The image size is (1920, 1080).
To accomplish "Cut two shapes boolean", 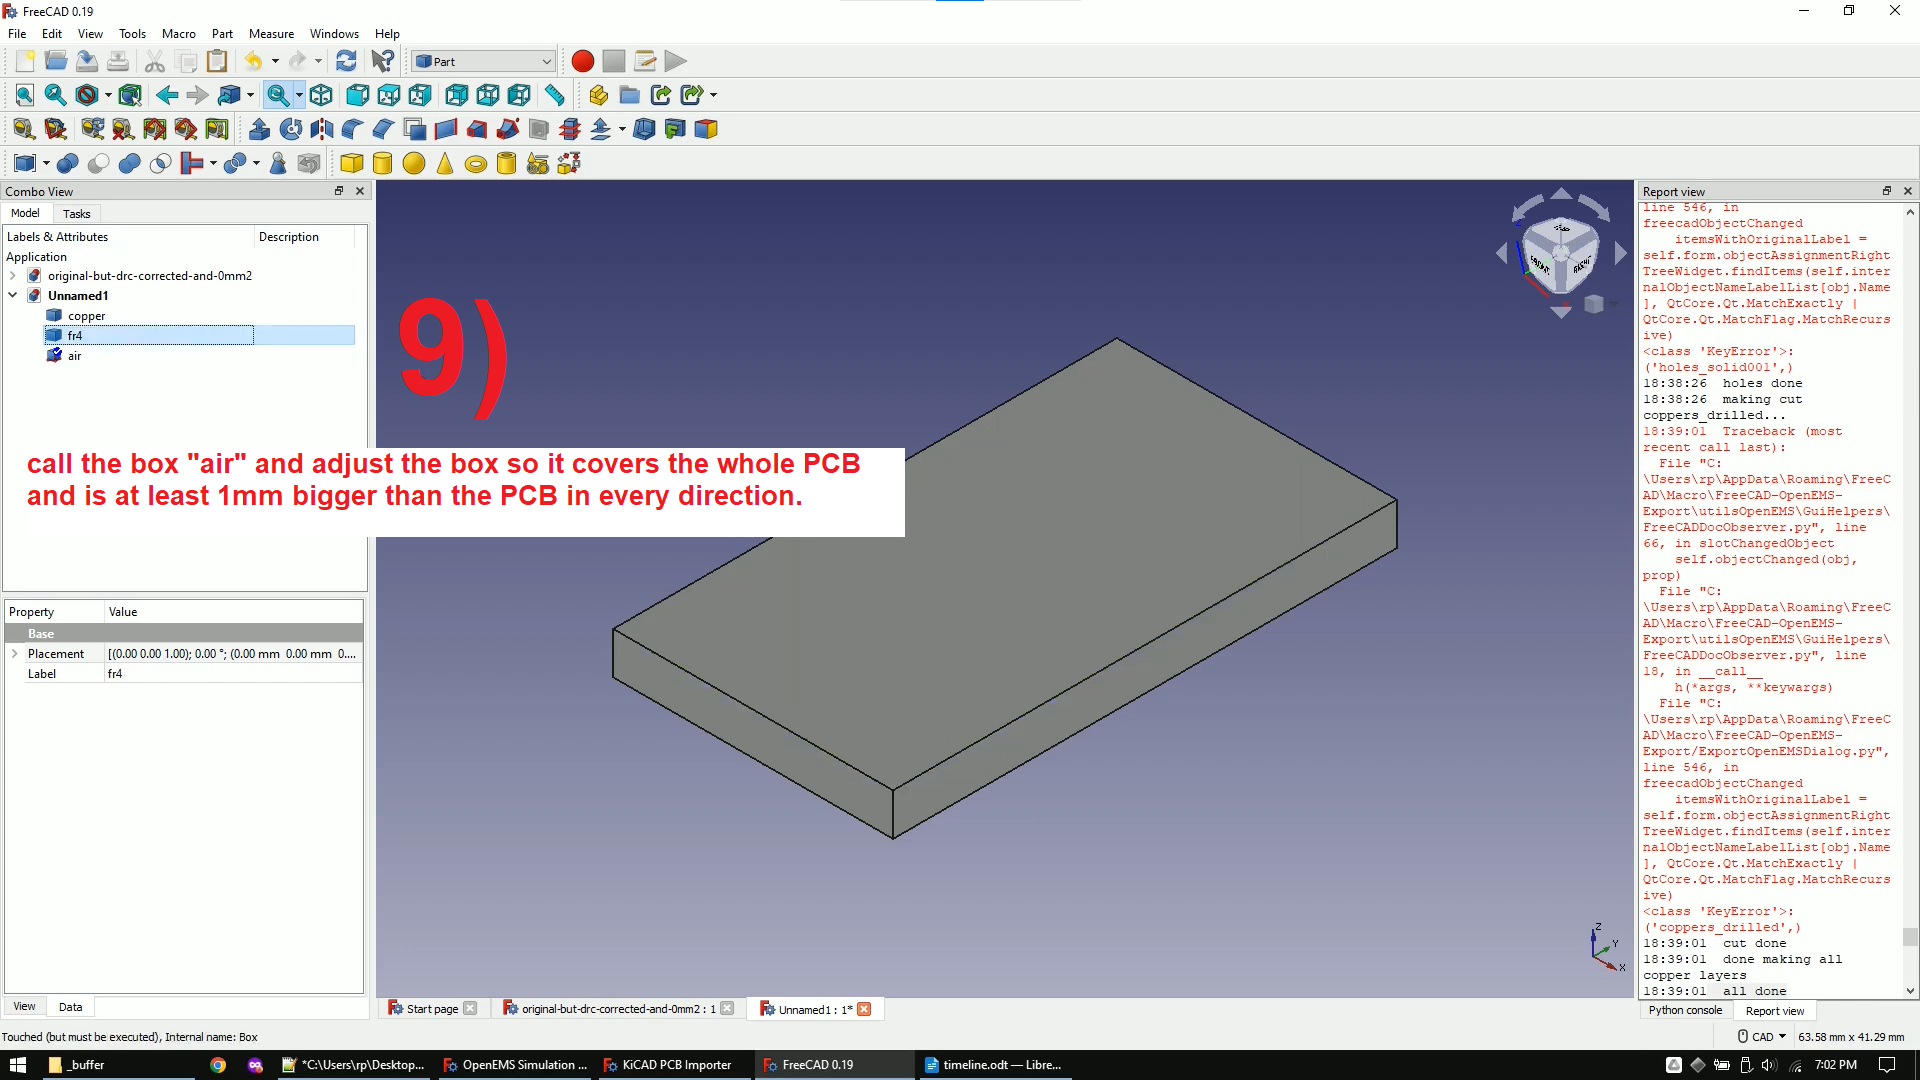I will (x=98, y=163).
